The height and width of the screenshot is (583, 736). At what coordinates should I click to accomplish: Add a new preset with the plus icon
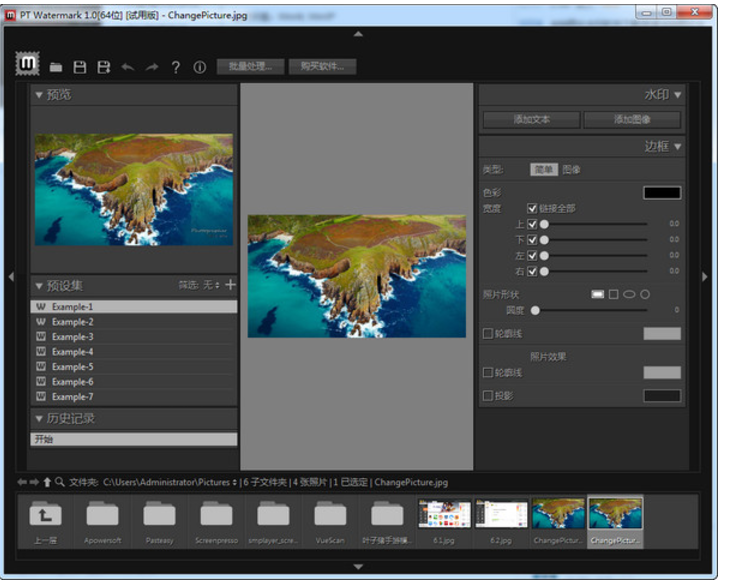tap(230, 284)
